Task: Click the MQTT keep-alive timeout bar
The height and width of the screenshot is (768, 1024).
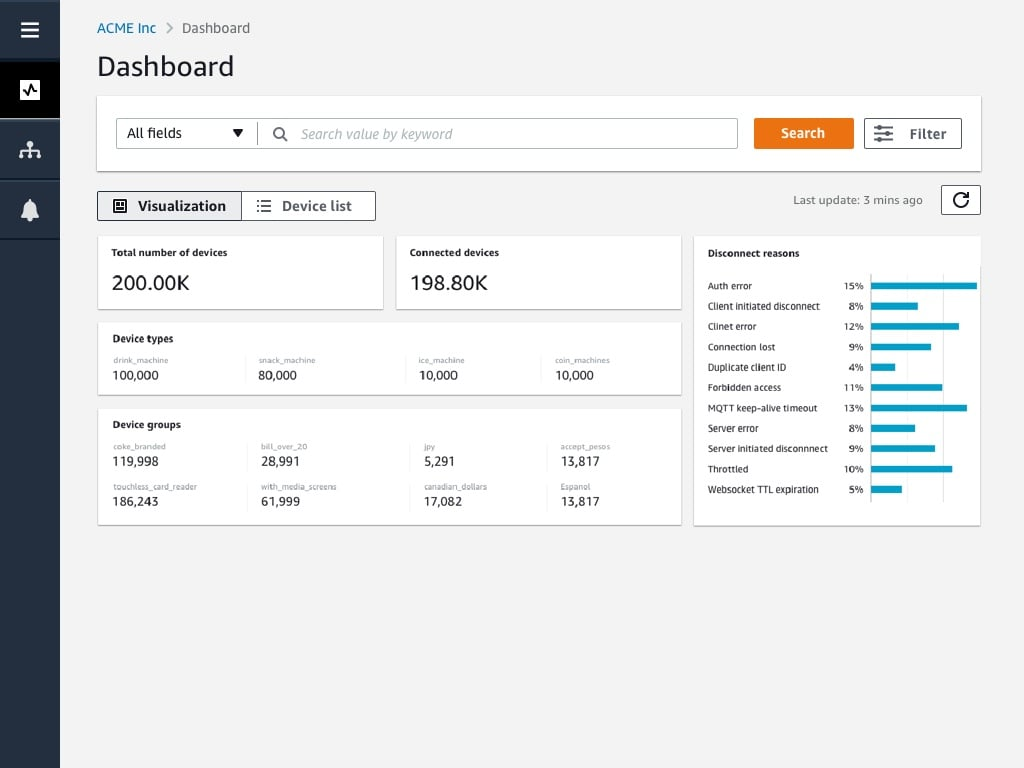Action: pos(917,408)
